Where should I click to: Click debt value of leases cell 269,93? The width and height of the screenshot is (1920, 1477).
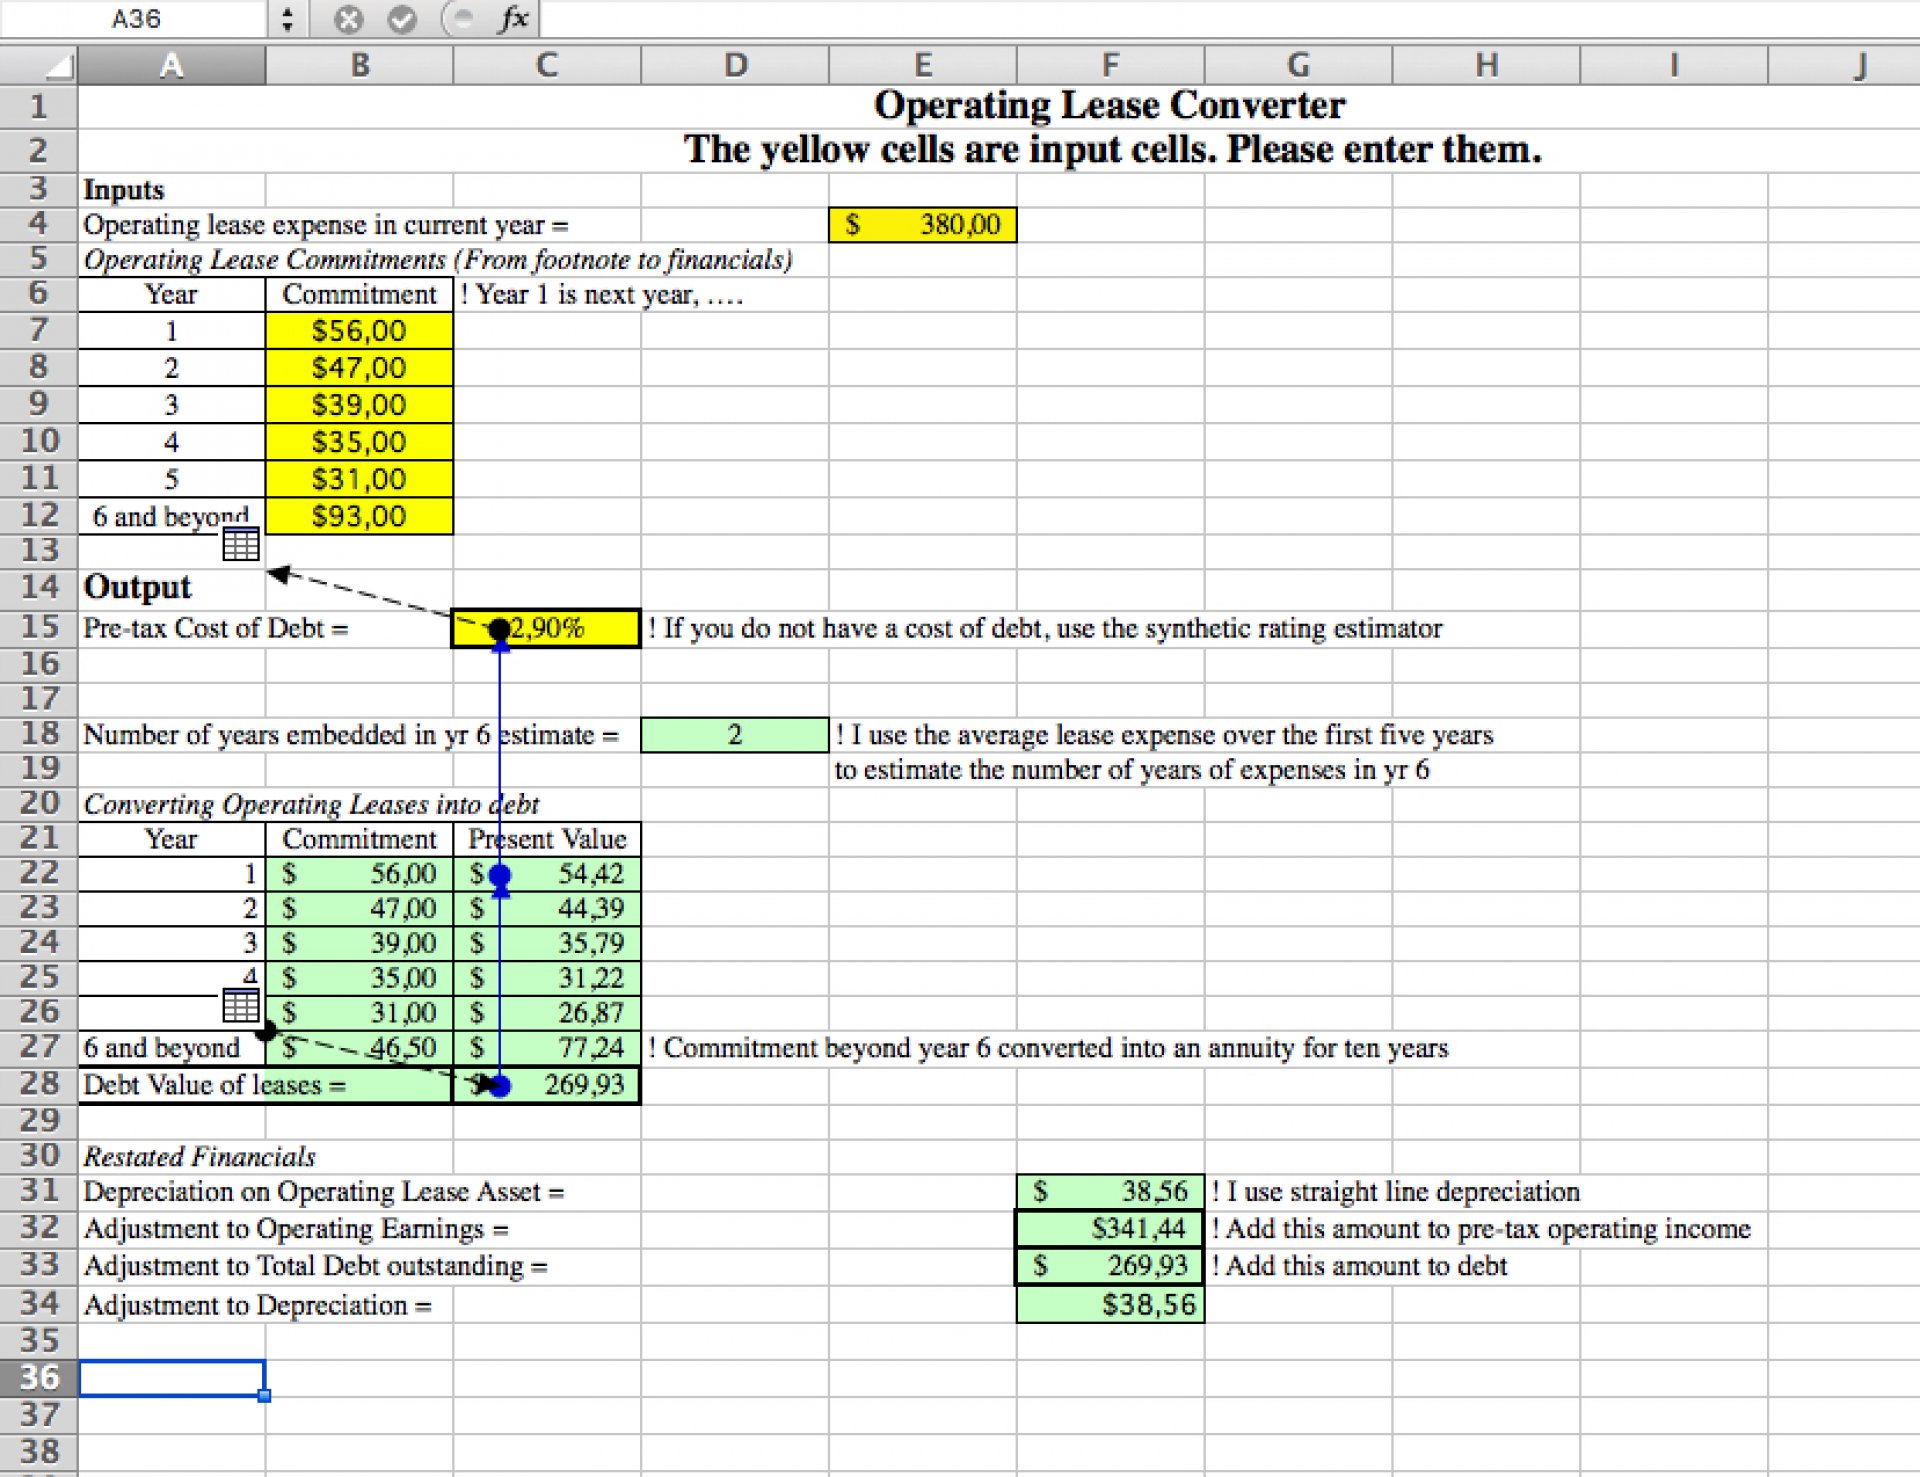547,1085
